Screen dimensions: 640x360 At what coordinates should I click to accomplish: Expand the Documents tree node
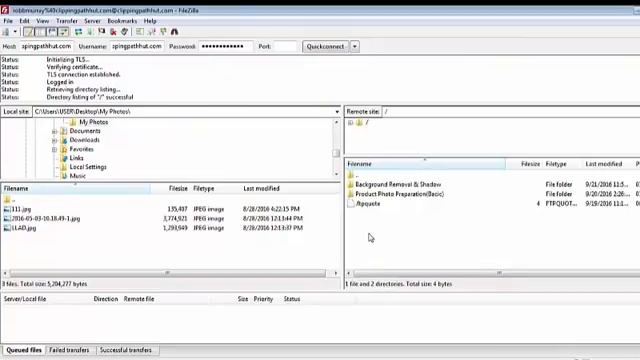pos(54,131)
